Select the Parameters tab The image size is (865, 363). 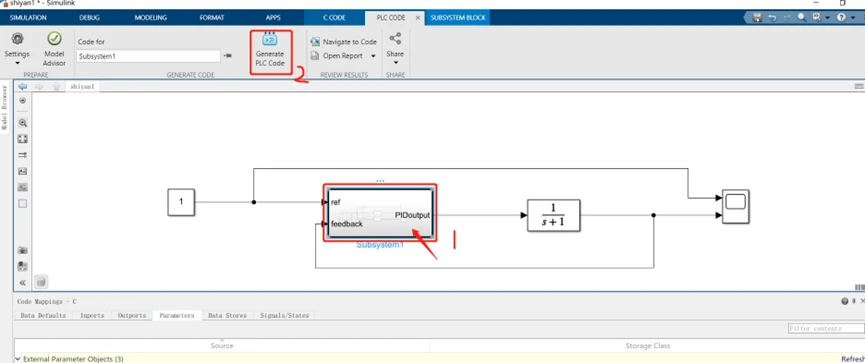[177, 316]
